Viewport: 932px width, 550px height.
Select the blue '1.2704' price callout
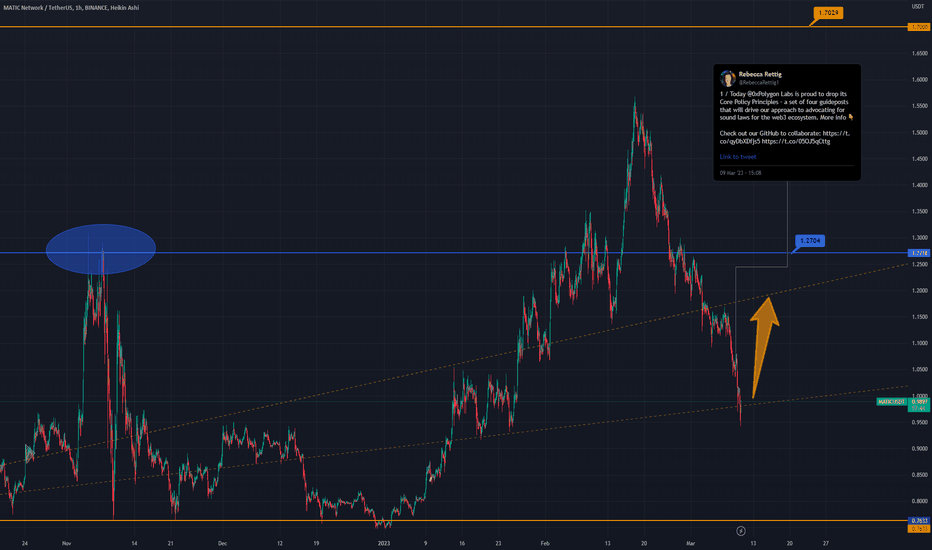tap(810, 241)
